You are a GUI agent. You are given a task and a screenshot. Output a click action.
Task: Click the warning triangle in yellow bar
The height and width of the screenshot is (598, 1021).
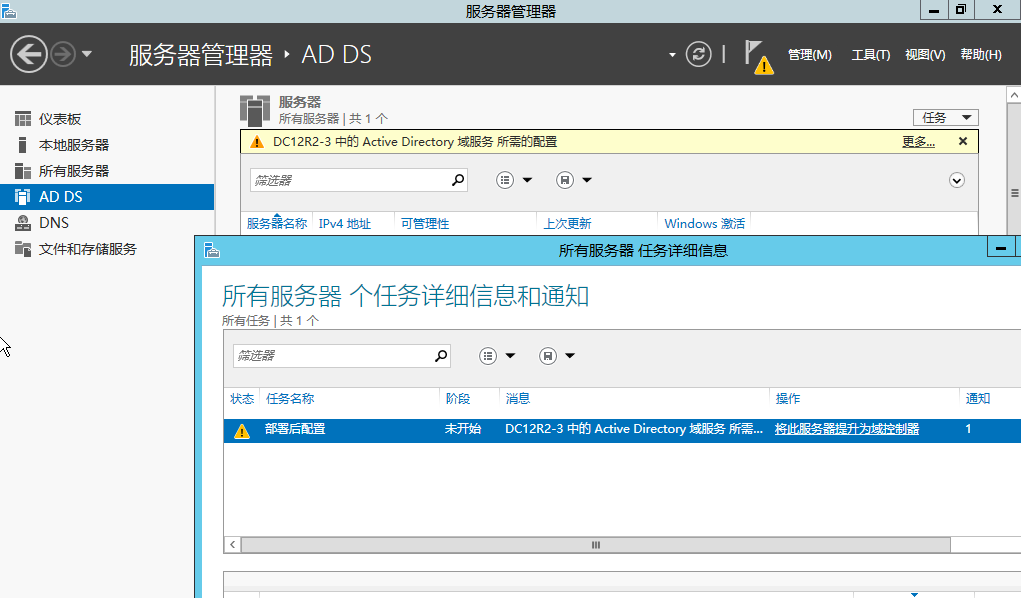click(257, 142)
